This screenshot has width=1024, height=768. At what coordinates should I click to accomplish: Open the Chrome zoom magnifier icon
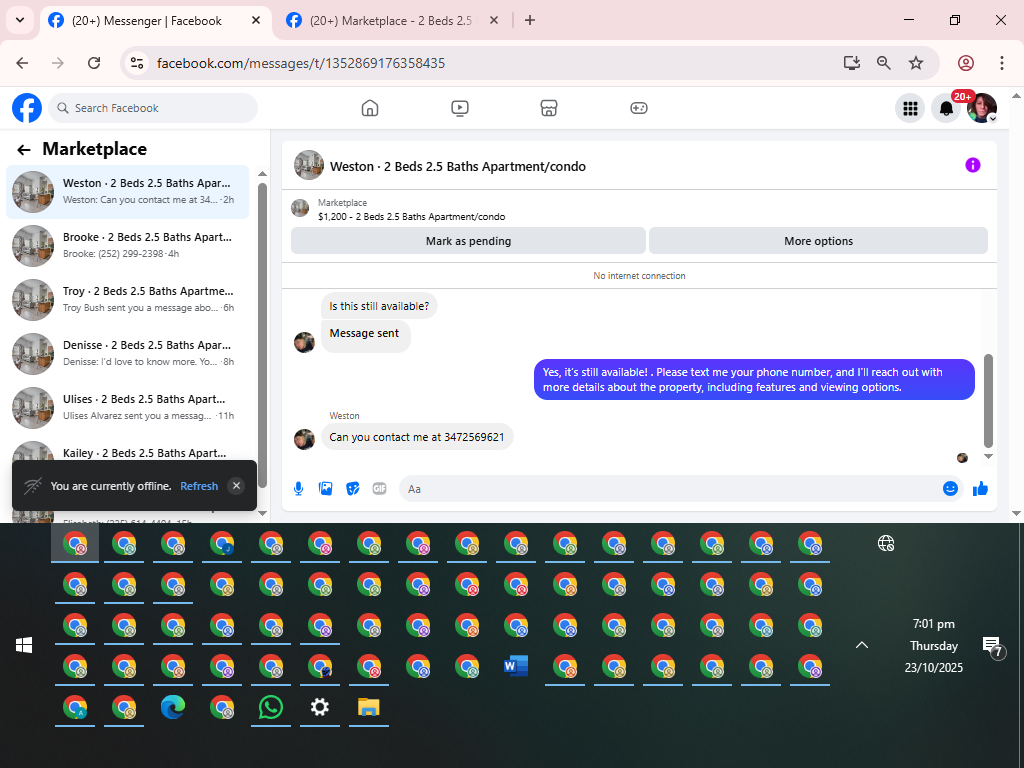884,63
